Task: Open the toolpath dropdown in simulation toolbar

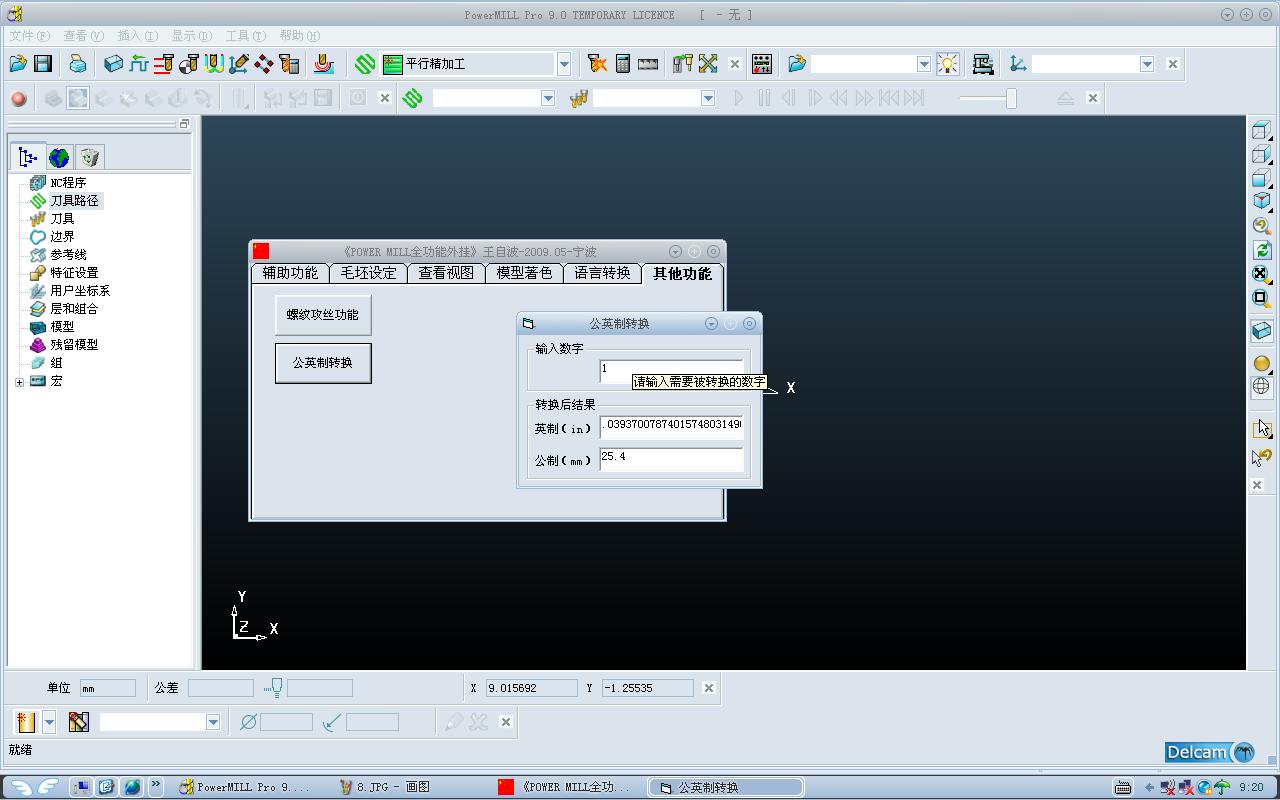Action: point(548,98)
